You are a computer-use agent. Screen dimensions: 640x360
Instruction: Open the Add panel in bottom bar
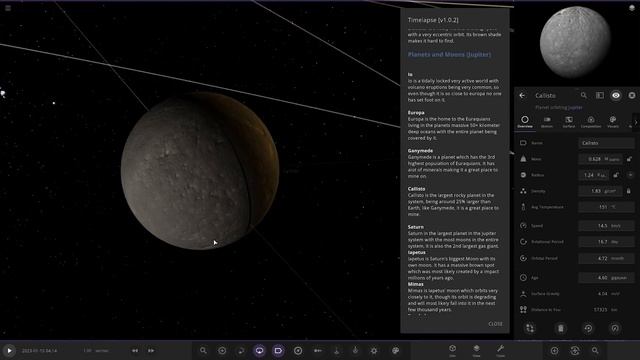tap(452, 350)
